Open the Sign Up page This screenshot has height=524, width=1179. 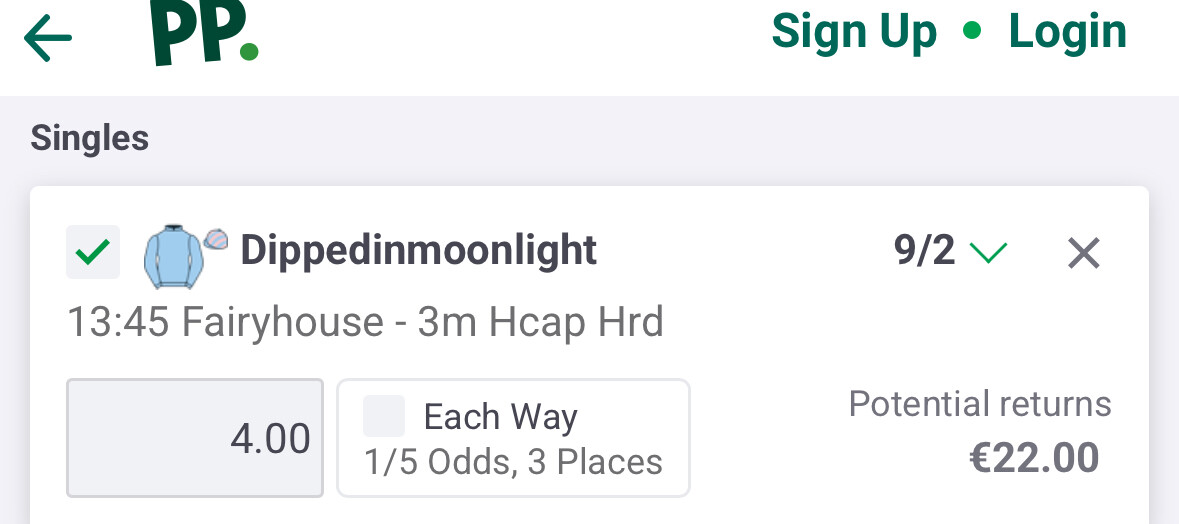(x=854, y=31)
